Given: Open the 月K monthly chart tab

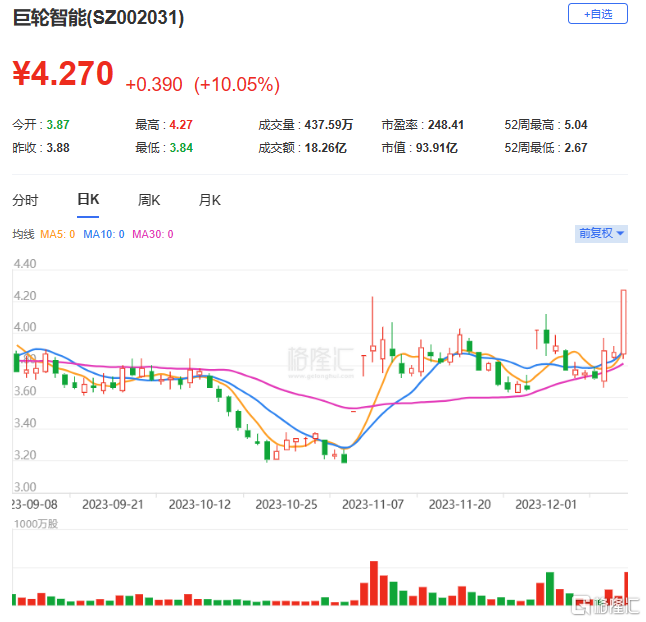Looking at the screenshot, I should tap(210, 201).
